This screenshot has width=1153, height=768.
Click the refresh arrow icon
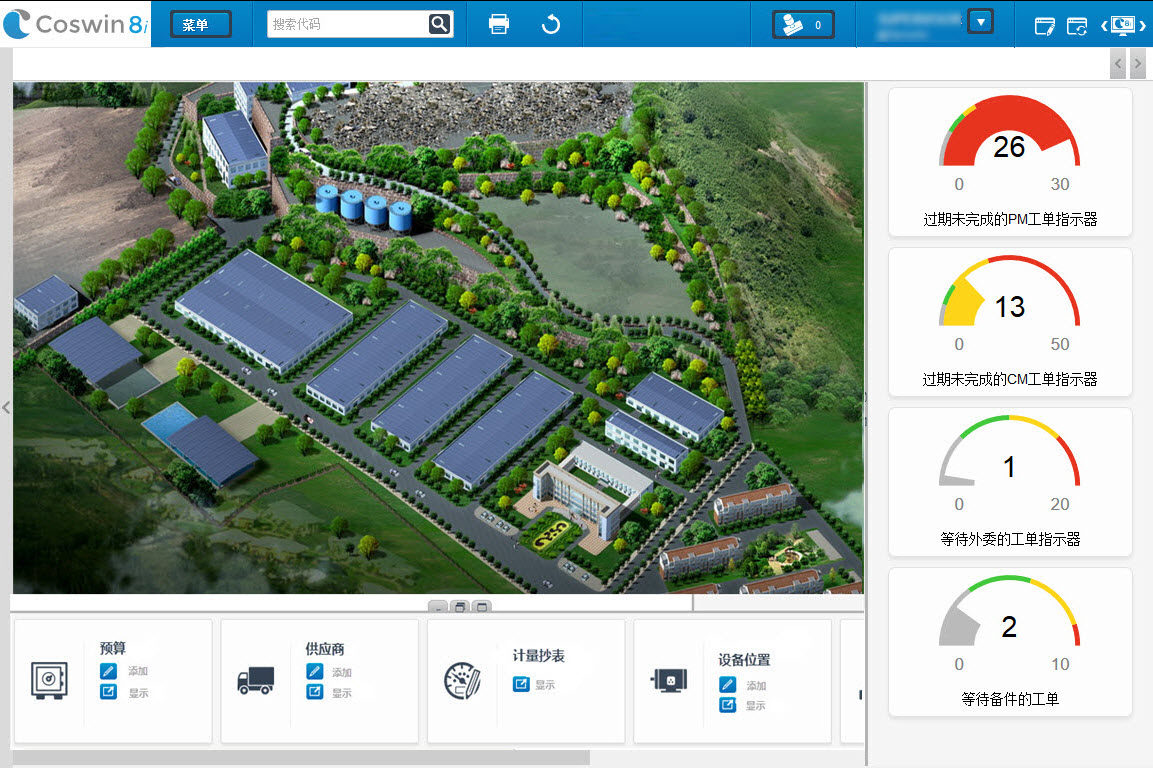(551, 24)
